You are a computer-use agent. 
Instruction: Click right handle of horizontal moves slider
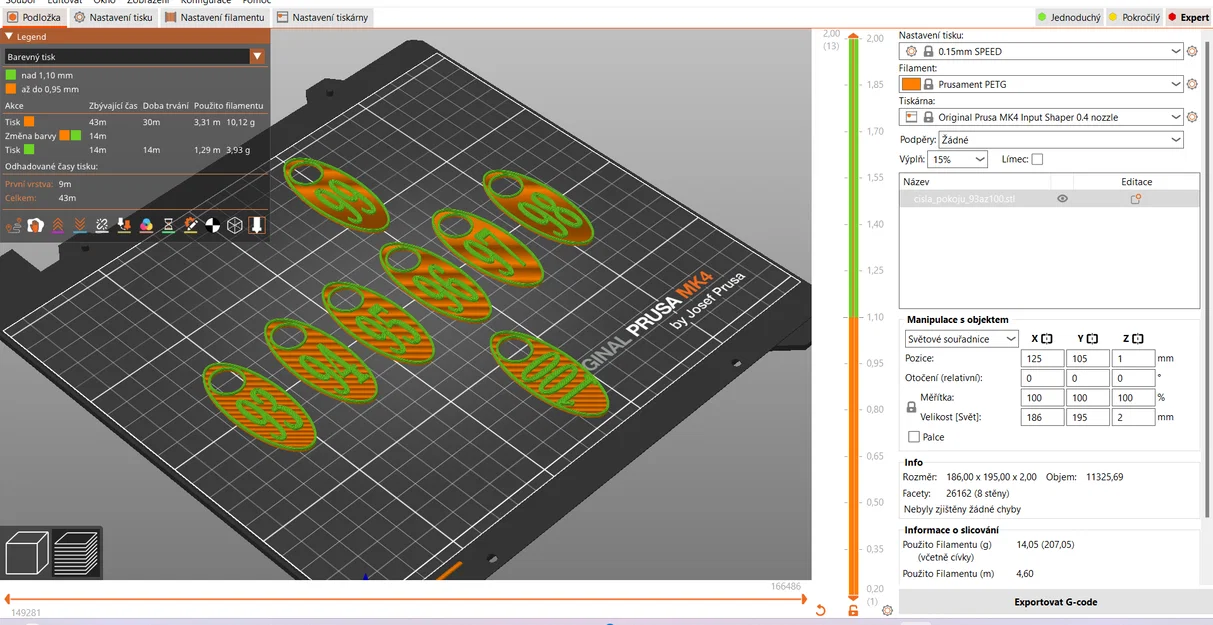coord(804,598)
